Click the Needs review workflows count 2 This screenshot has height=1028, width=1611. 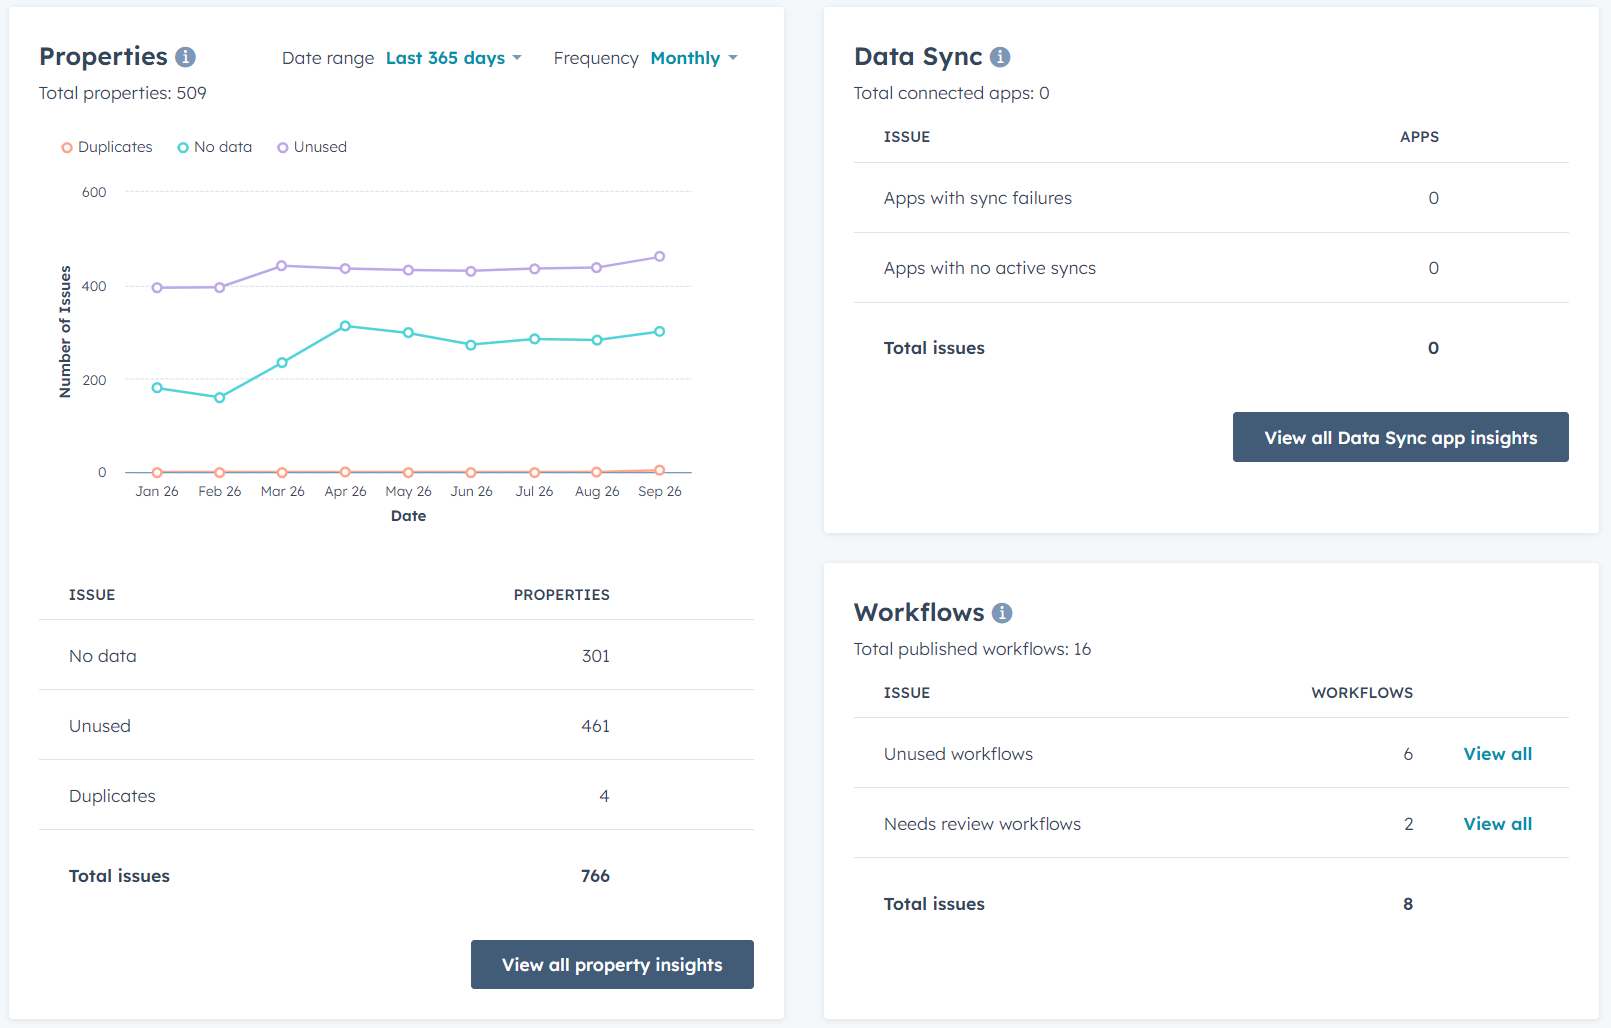1408,824
